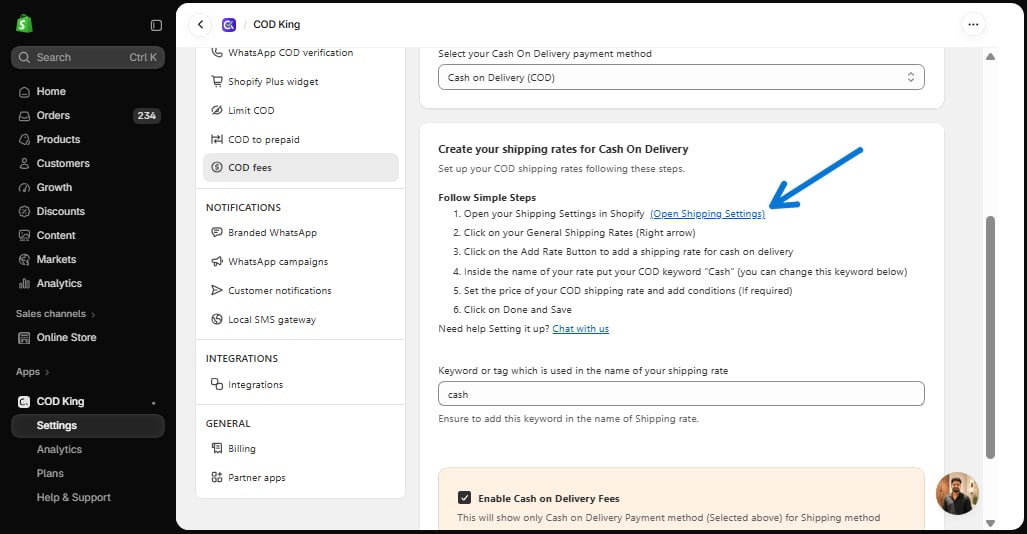Click the WhatsApp campaigns megaphone icon
This screenshot has width=1027, height=534.
coord(217,261)
